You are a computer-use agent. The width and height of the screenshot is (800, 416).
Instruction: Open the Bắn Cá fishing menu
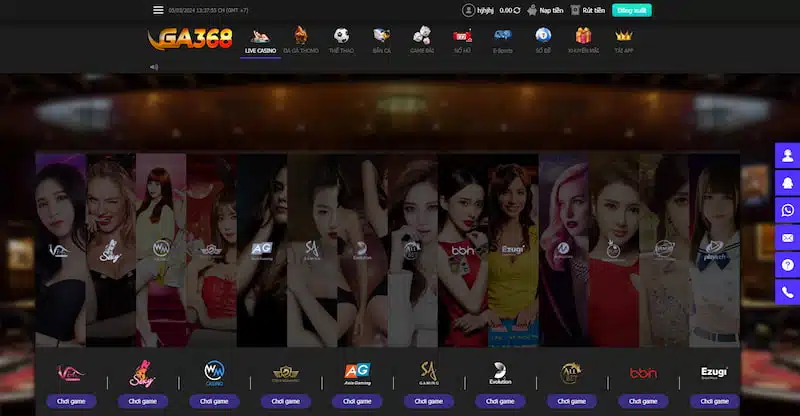pos(382,41)
